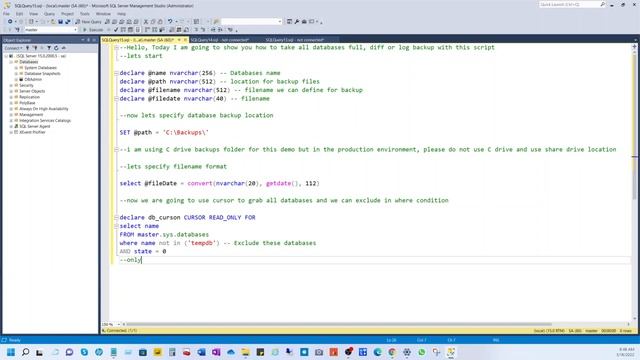
Task: Open File Explorer from the taskbar
Action: click(x=245, y=352)
